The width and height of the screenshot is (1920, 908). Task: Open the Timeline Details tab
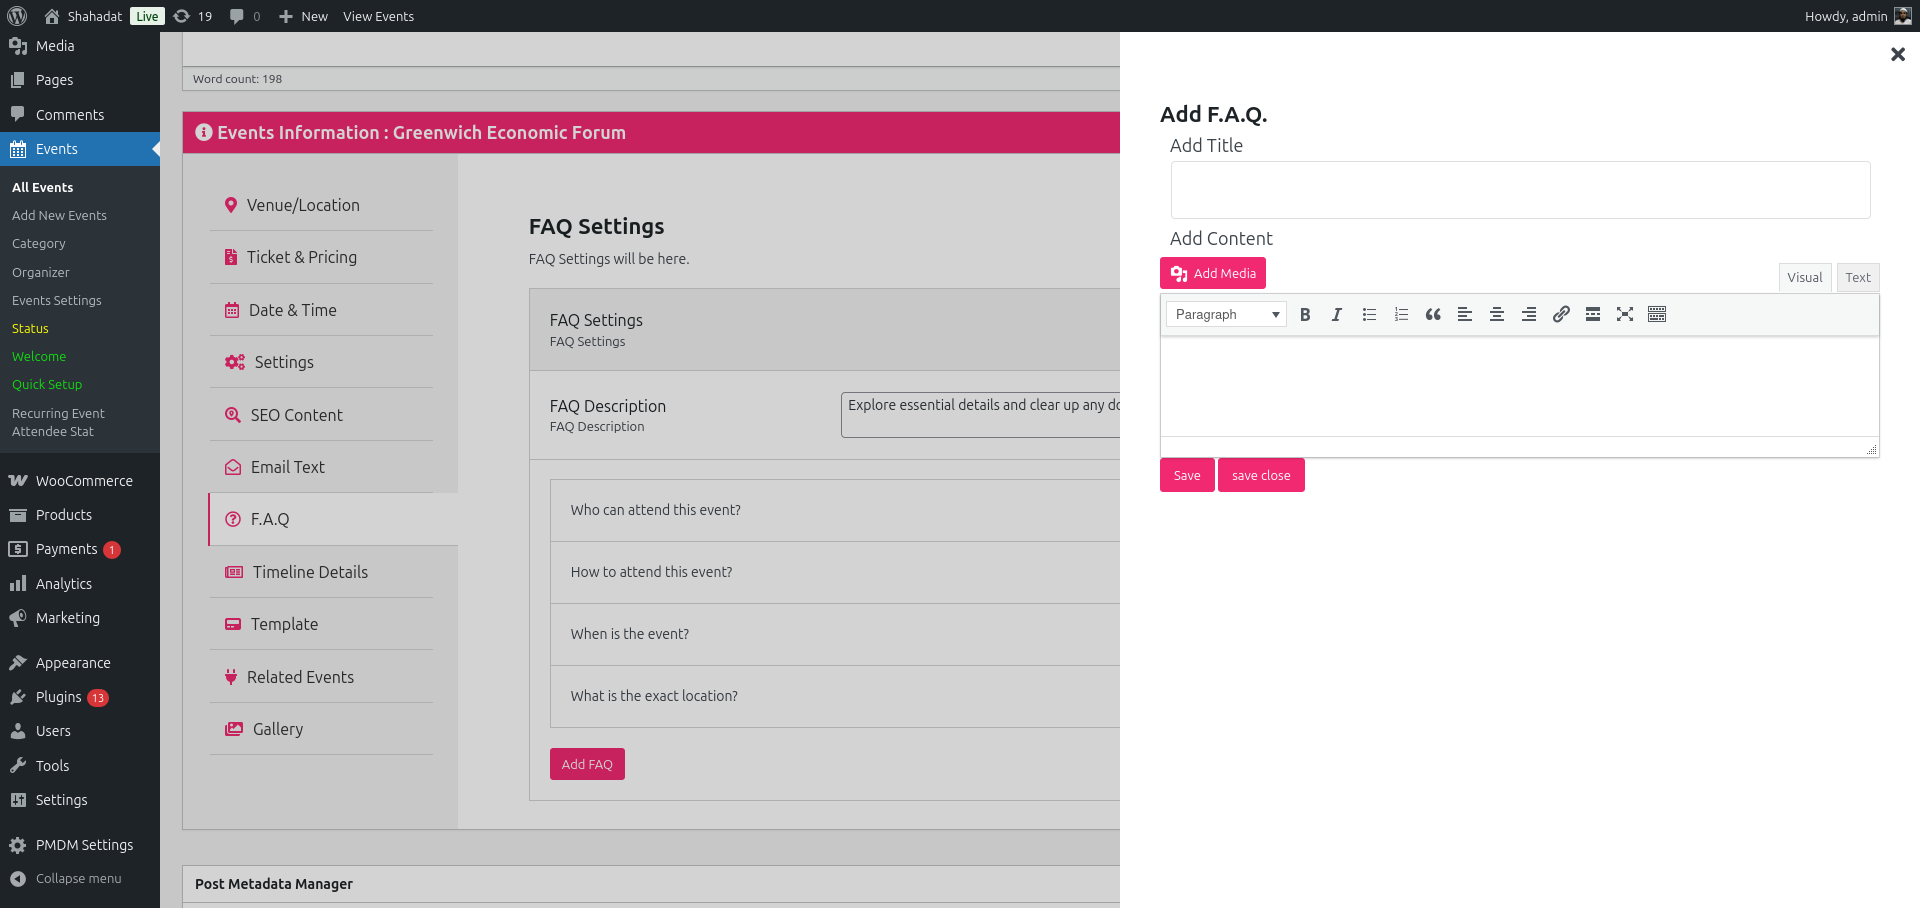321,572
